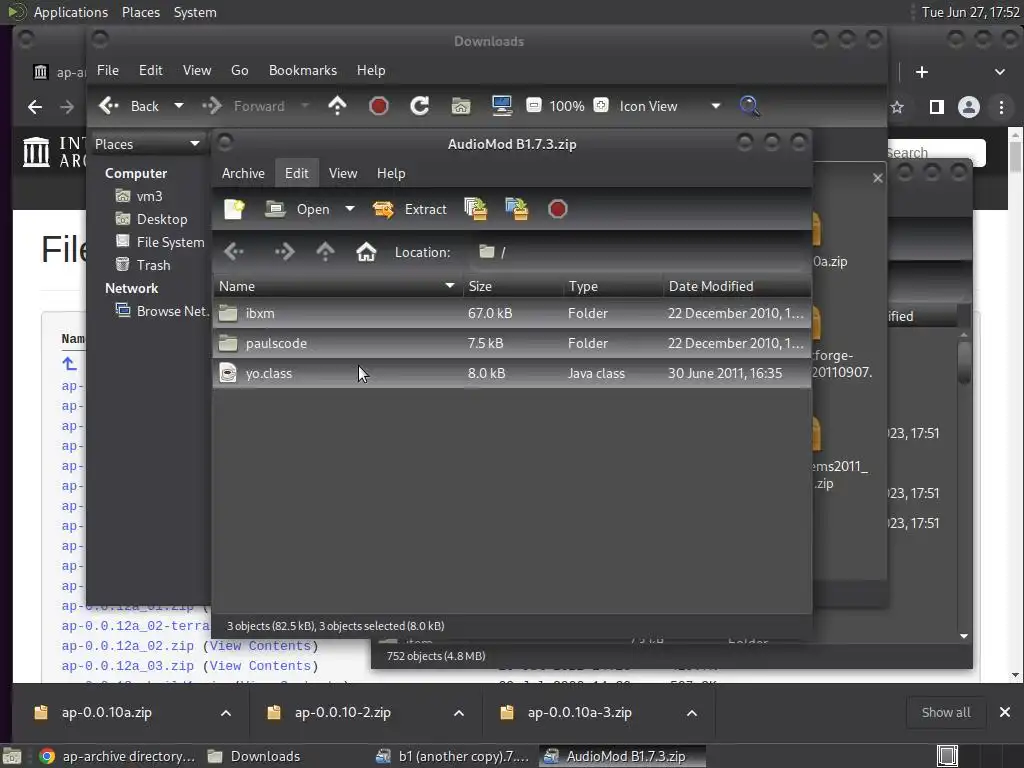Select the ibxm folder row

click(512, 313)
